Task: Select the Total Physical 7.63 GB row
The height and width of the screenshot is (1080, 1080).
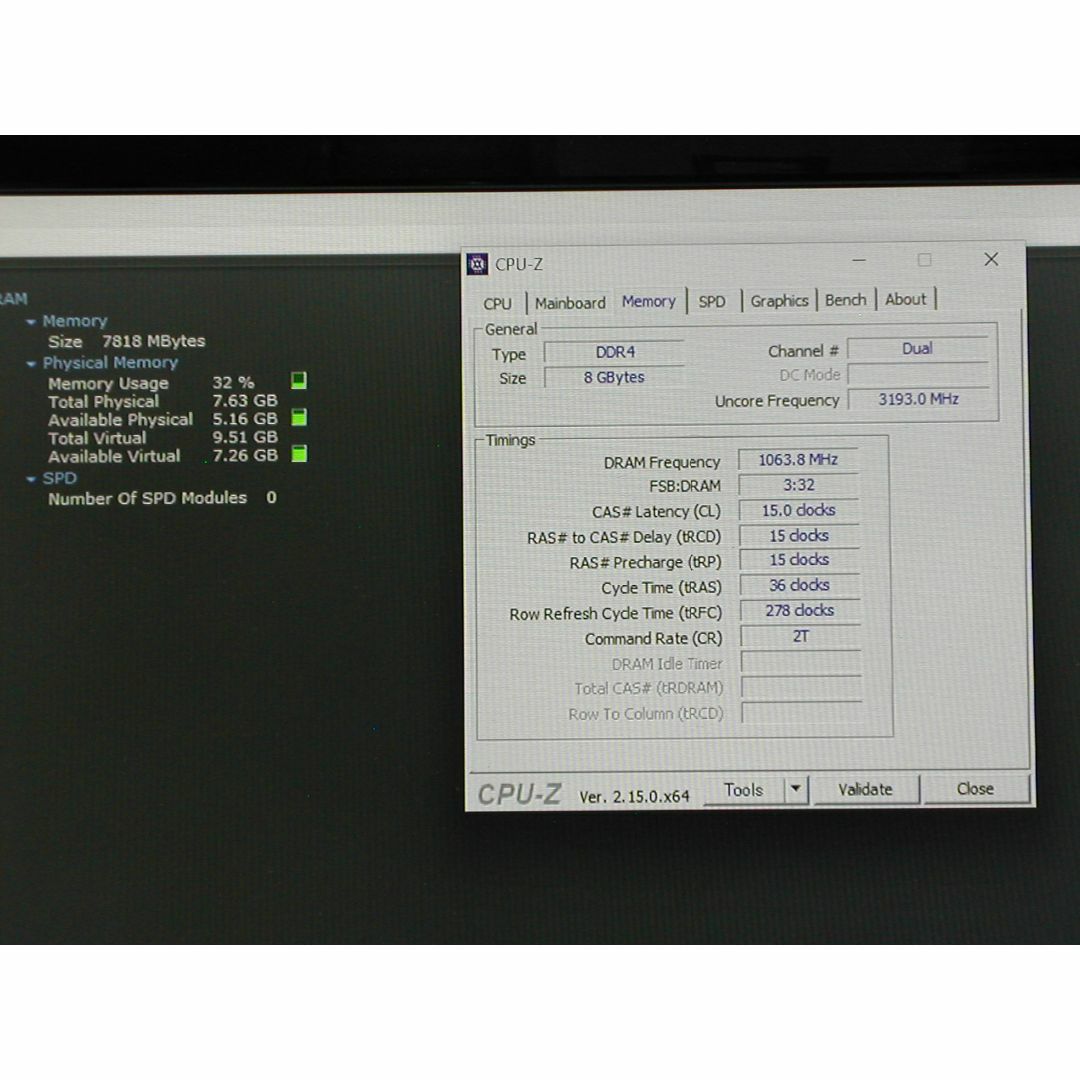Action: coord(163,402)
